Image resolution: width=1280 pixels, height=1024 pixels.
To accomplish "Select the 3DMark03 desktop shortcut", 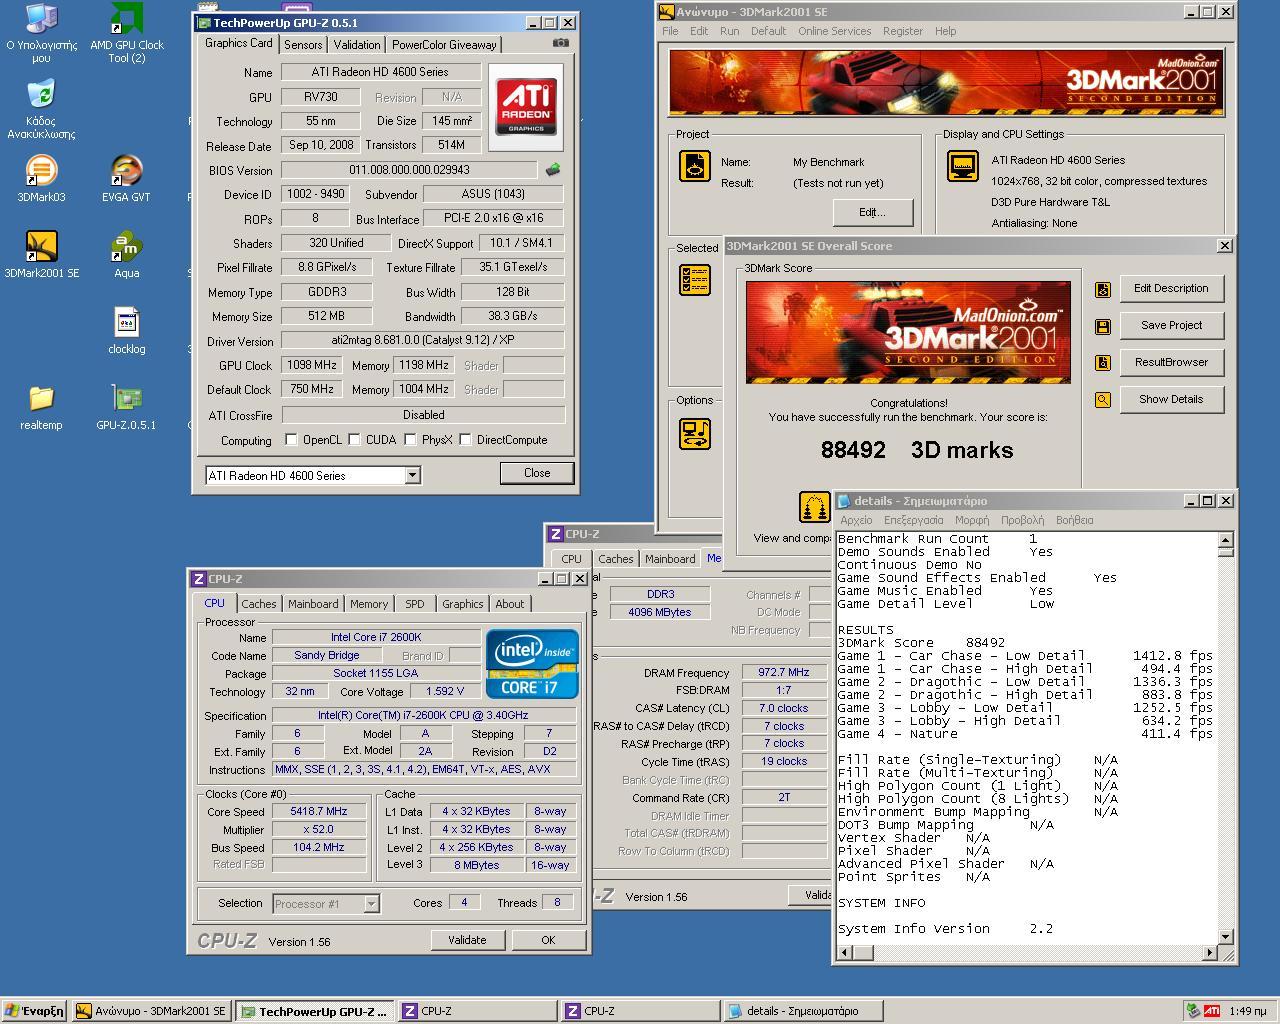I will 41,180.
